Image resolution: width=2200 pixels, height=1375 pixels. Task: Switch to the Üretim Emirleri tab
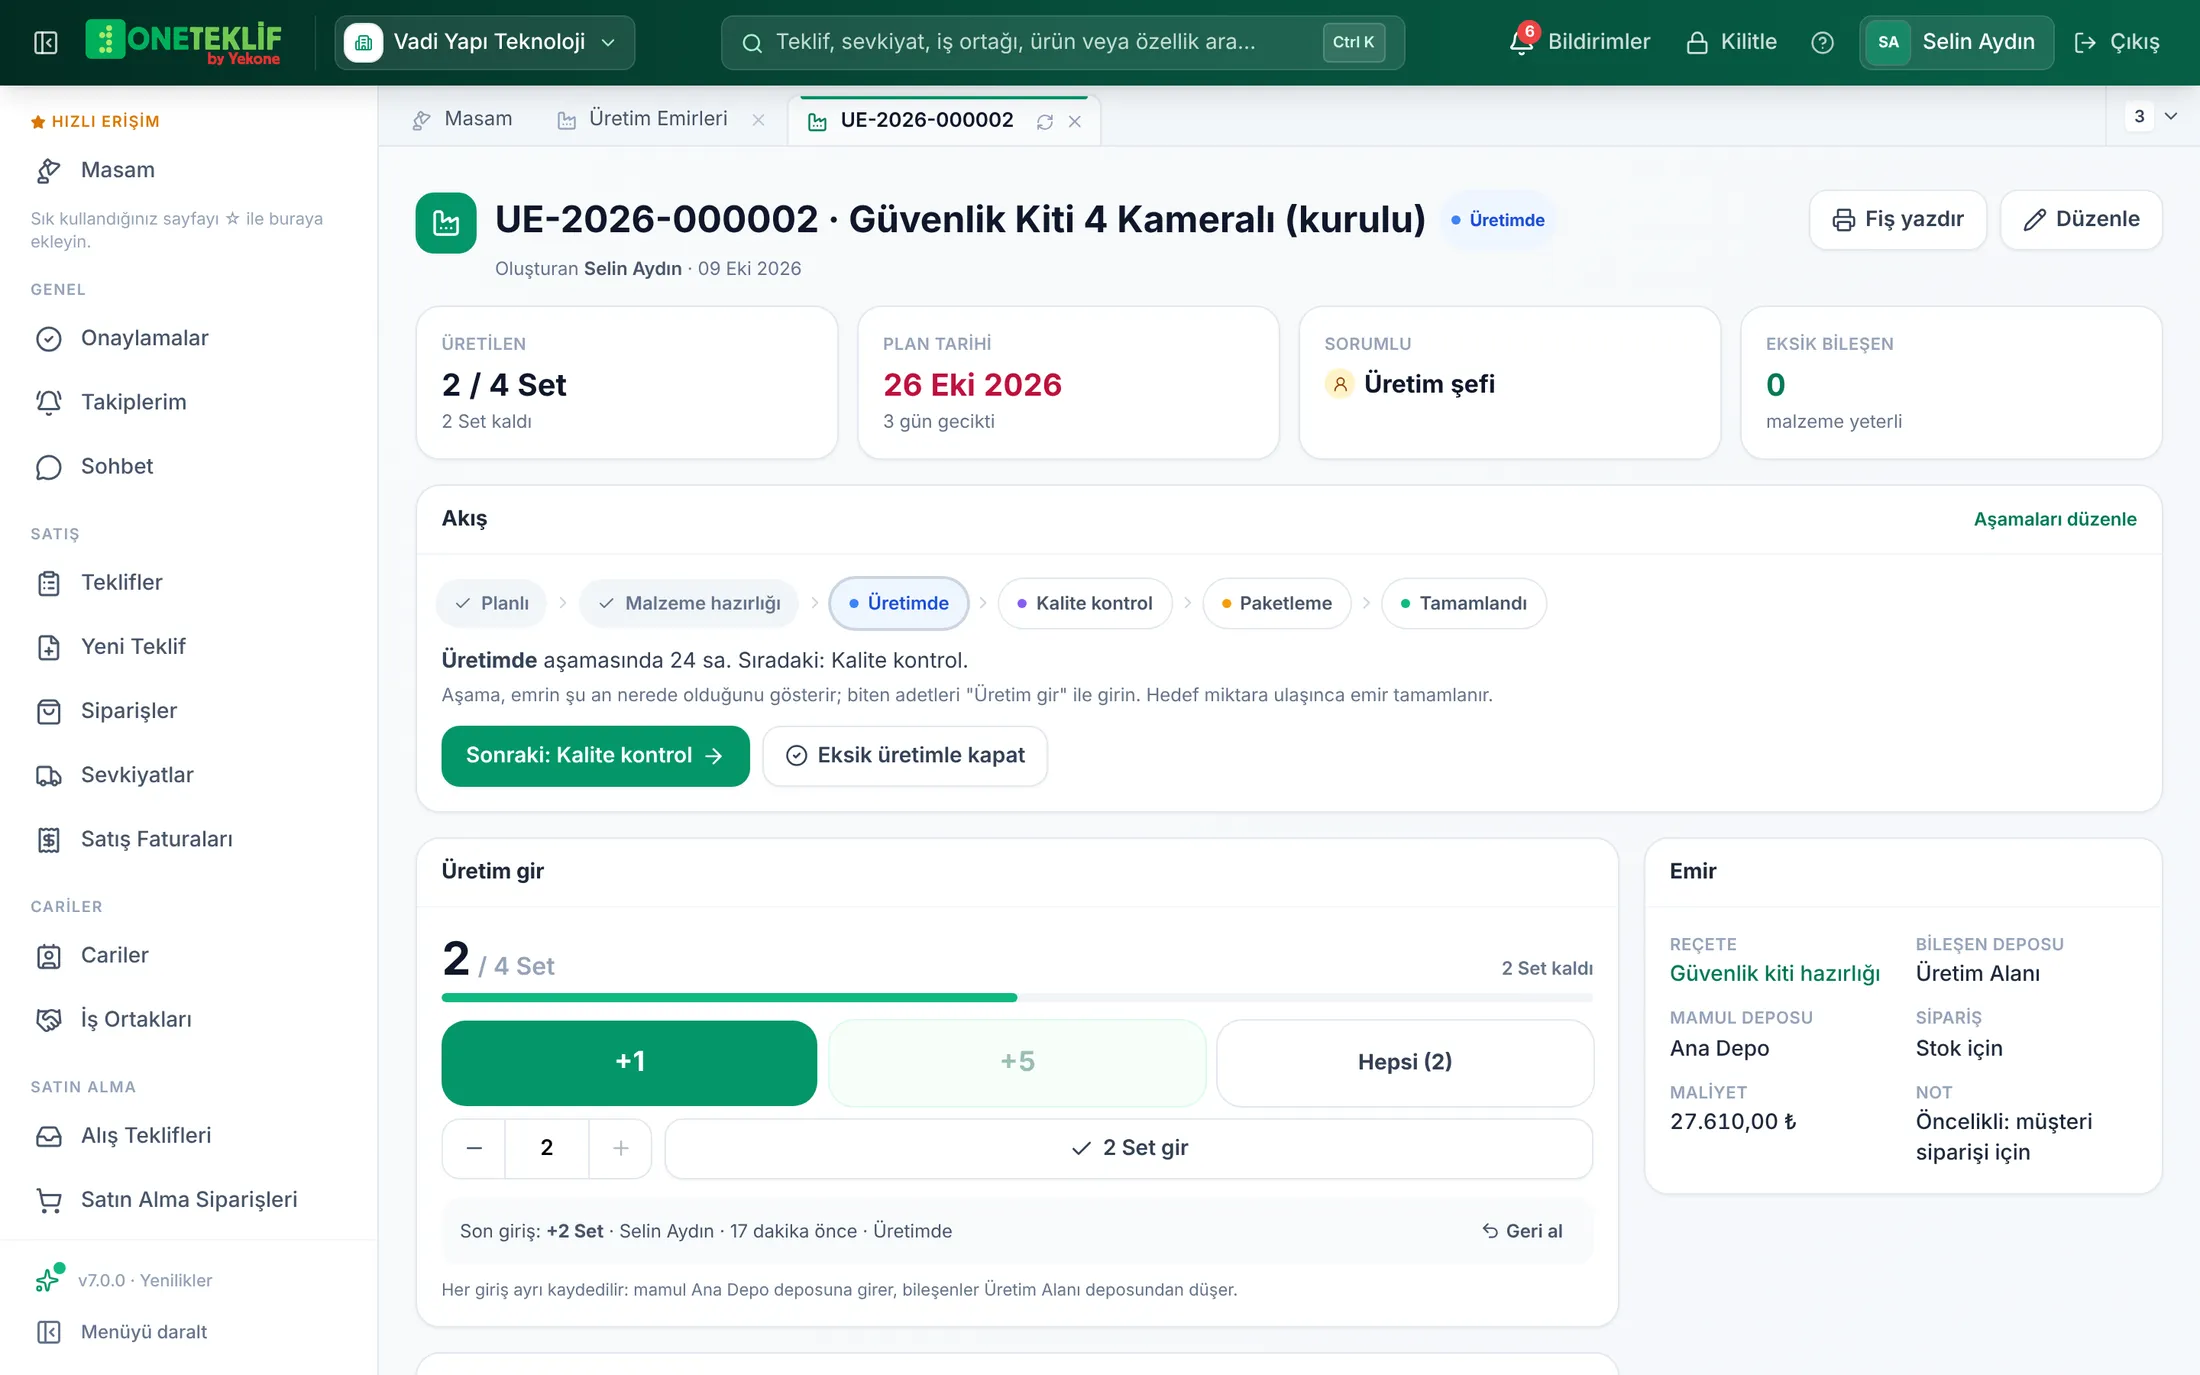pyautogui.click(x=645, y=119)
